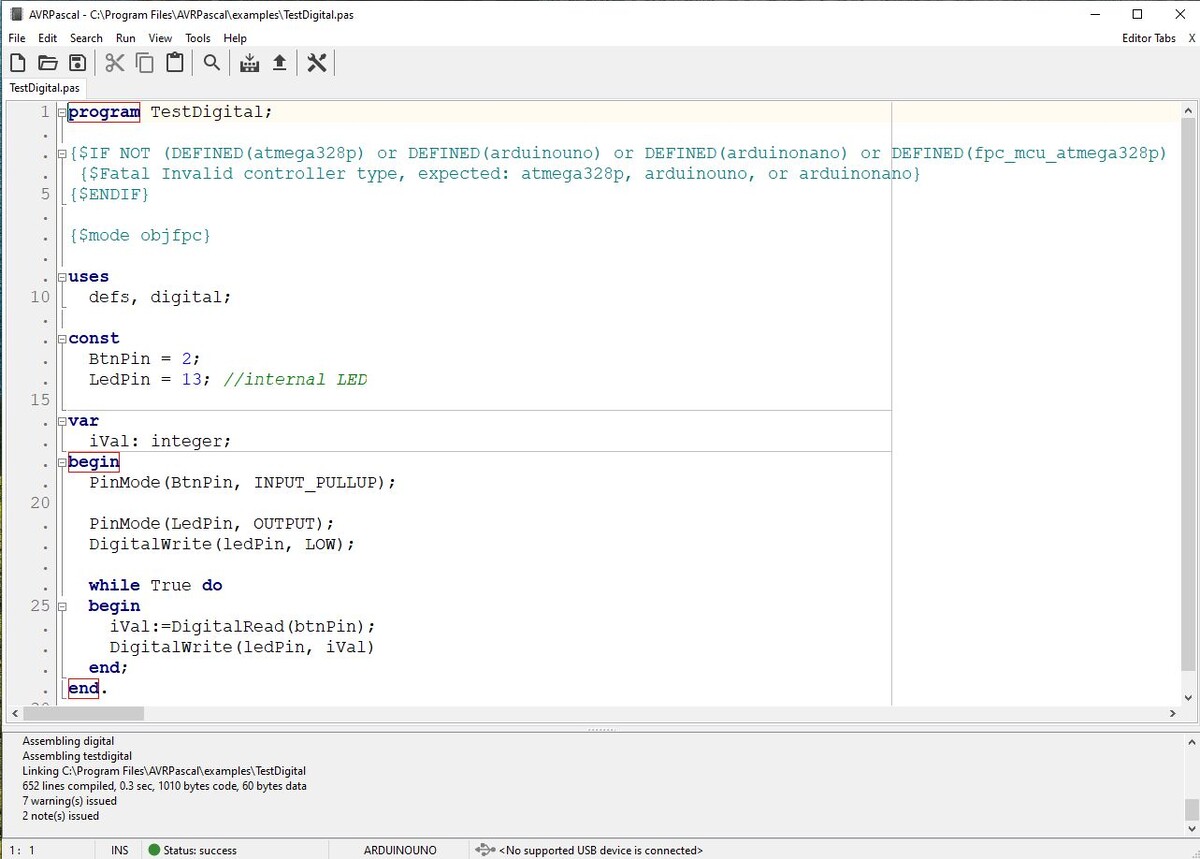1200x859 pixels.
Task: Collapse the program fold marker on line 1
Action: coord(61,112)
